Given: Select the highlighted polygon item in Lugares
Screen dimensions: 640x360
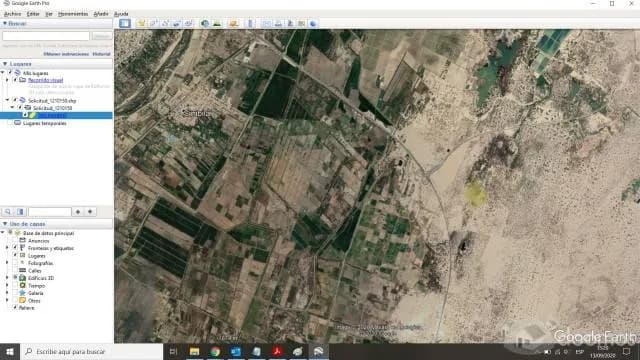Looking at the screenshot, I should [x=56, y=116].
